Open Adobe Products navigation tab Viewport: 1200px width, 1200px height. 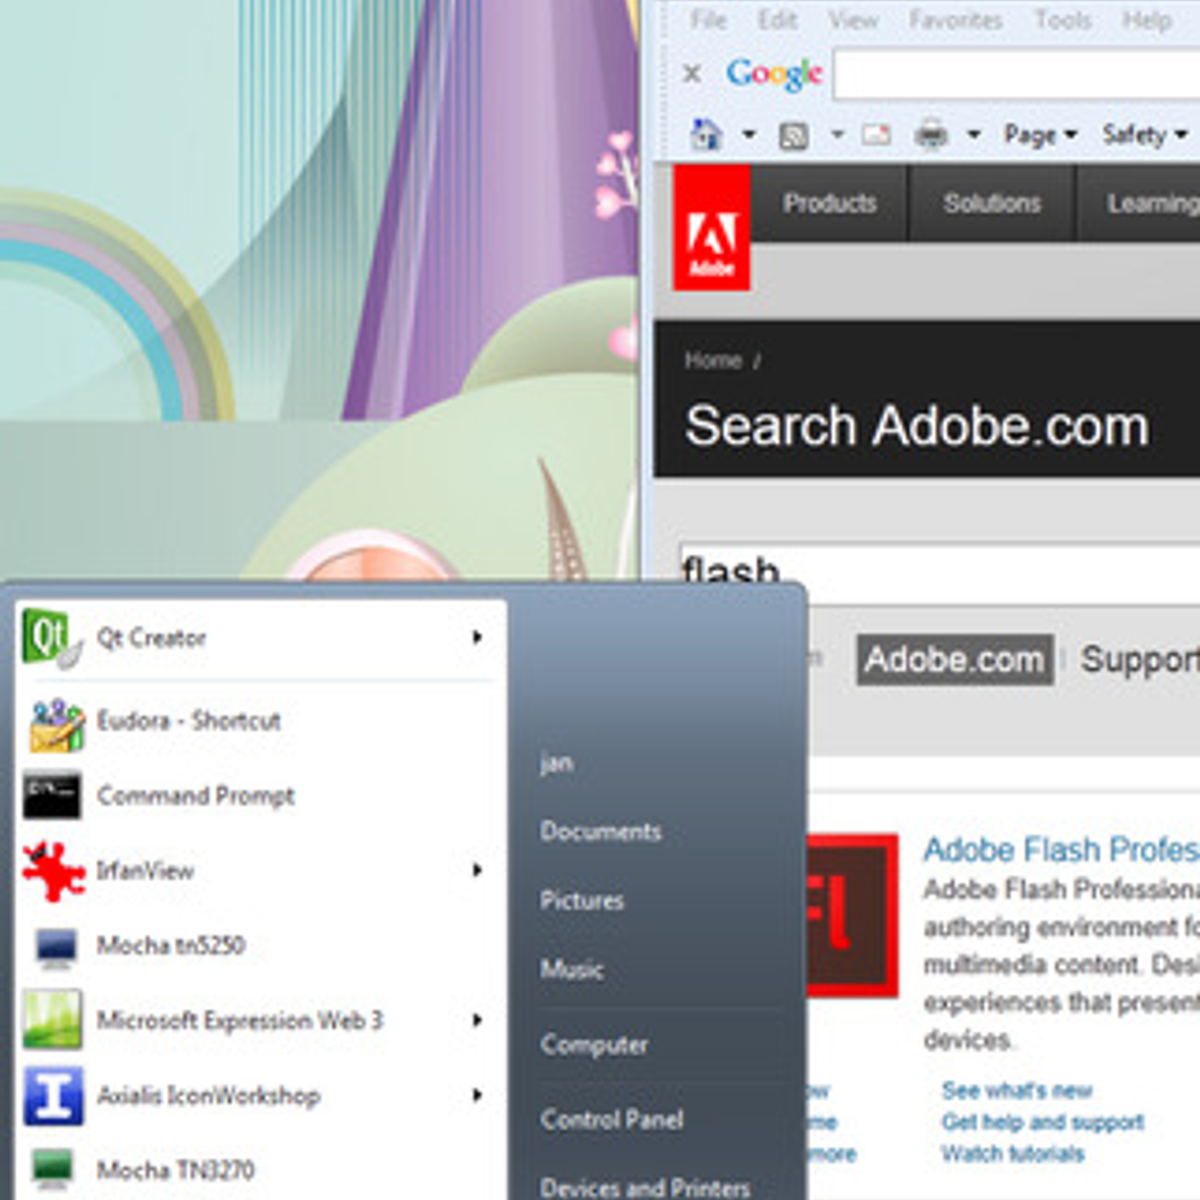pyautogui.click(x=829, y=203)
